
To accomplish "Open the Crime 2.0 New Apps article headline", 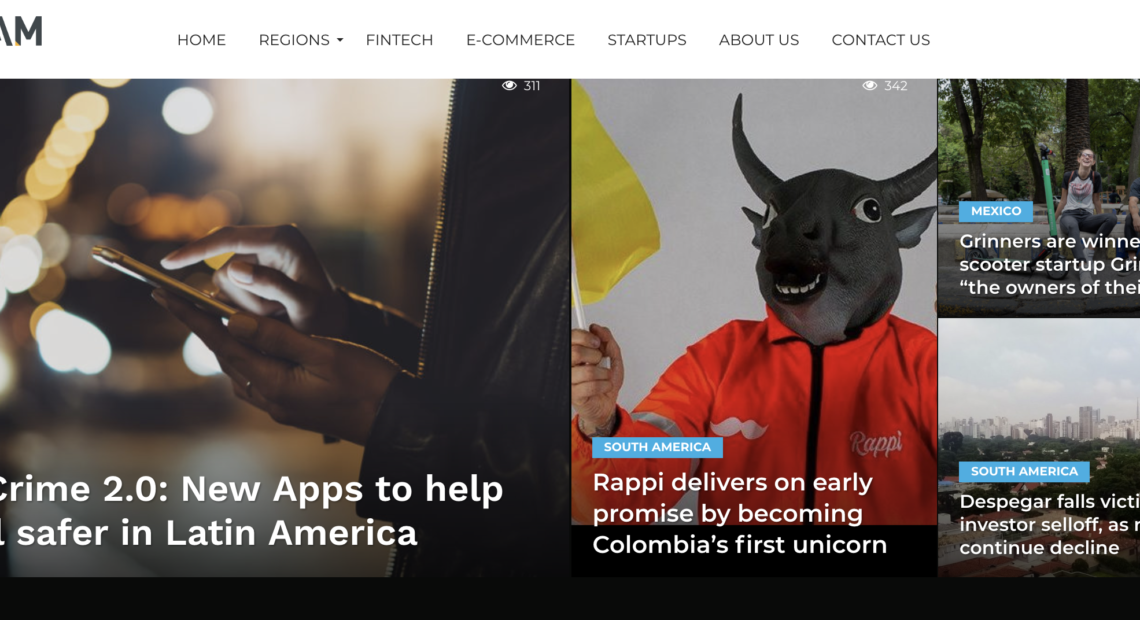I will click(251, 510).
